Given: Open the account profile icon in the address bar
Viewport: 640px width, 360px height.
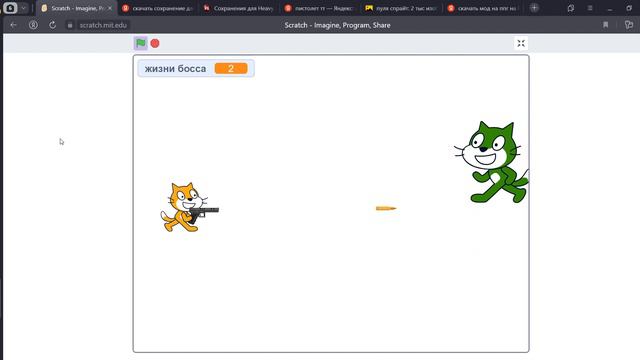Looking at the screenshot, I should tap(33, 25).
